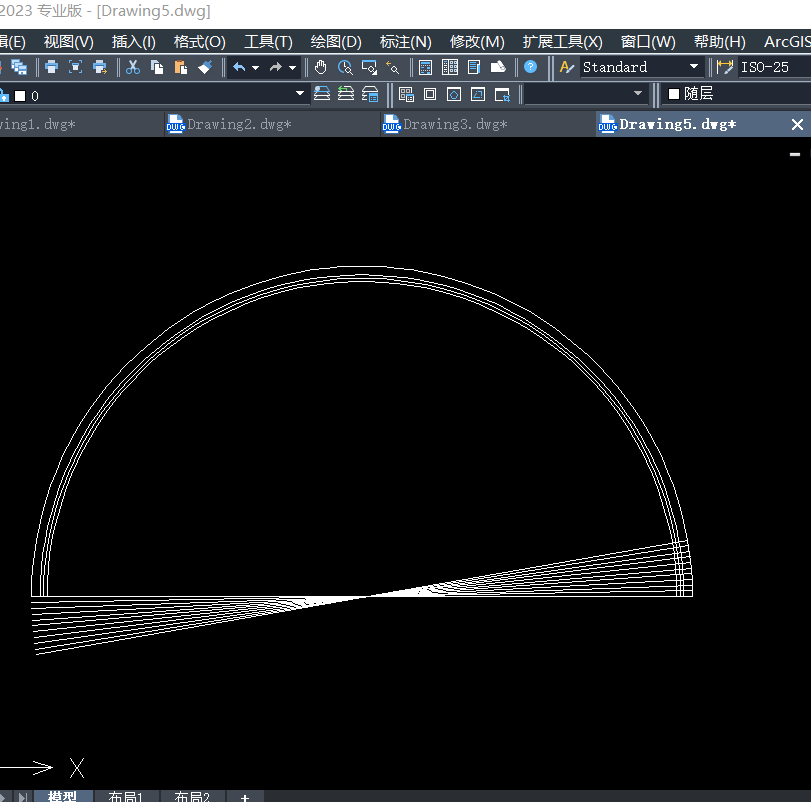Open the 格式(O) menu

(x=200, y=42)
